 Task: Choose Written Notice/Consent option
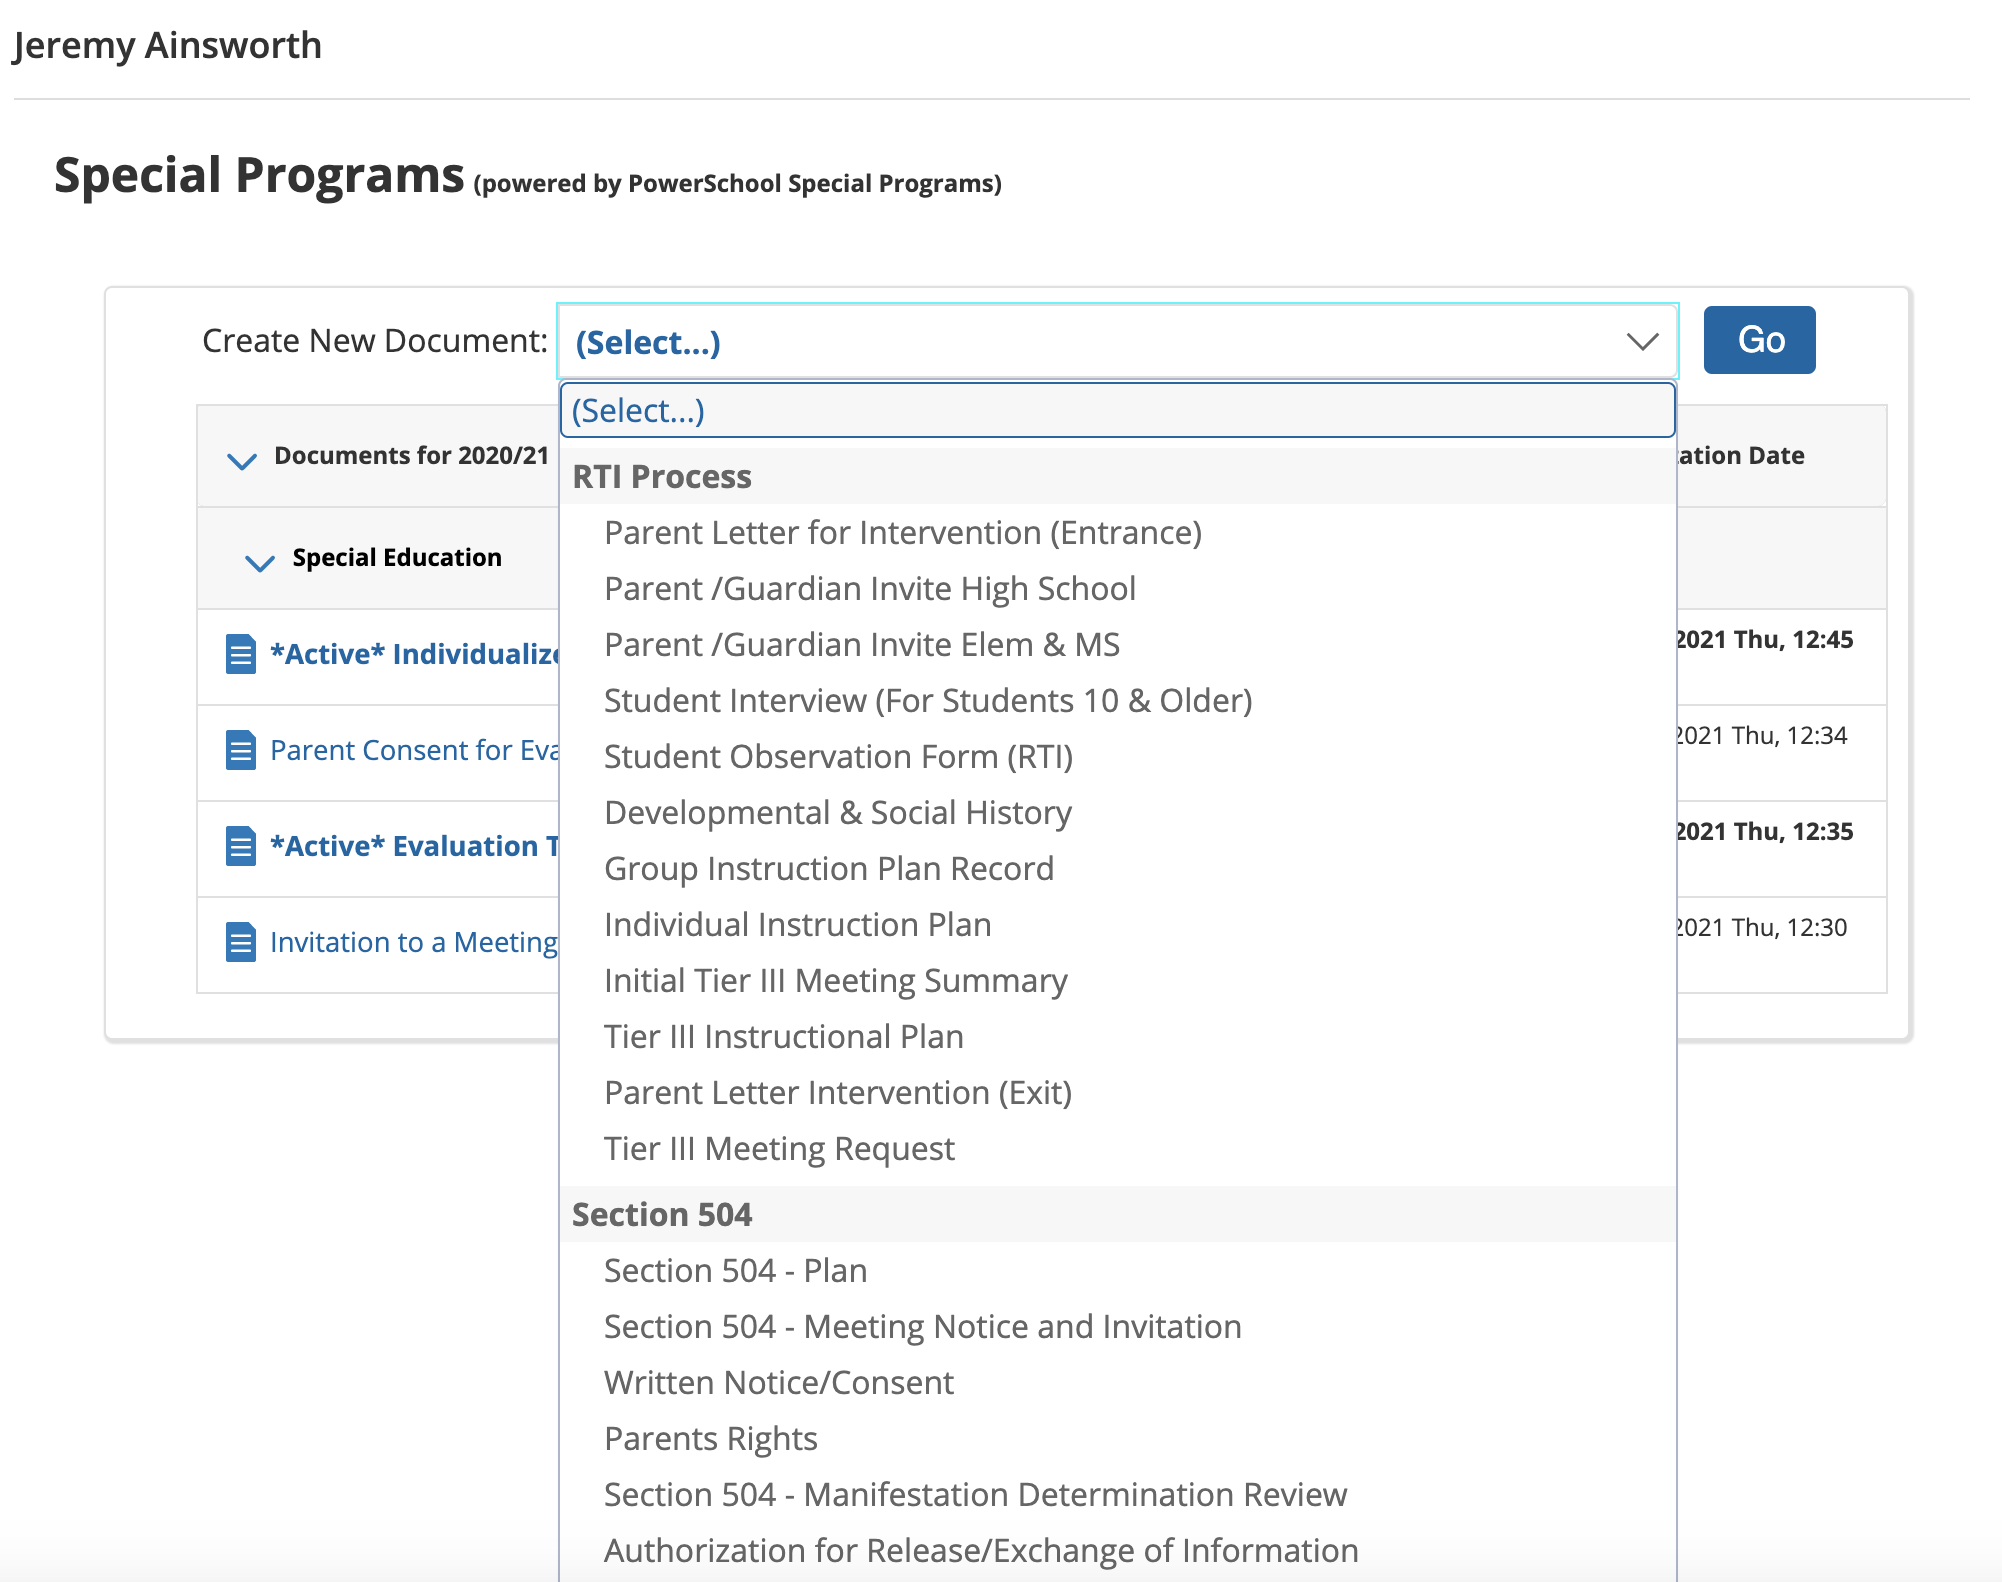(x=778, y=1383)
